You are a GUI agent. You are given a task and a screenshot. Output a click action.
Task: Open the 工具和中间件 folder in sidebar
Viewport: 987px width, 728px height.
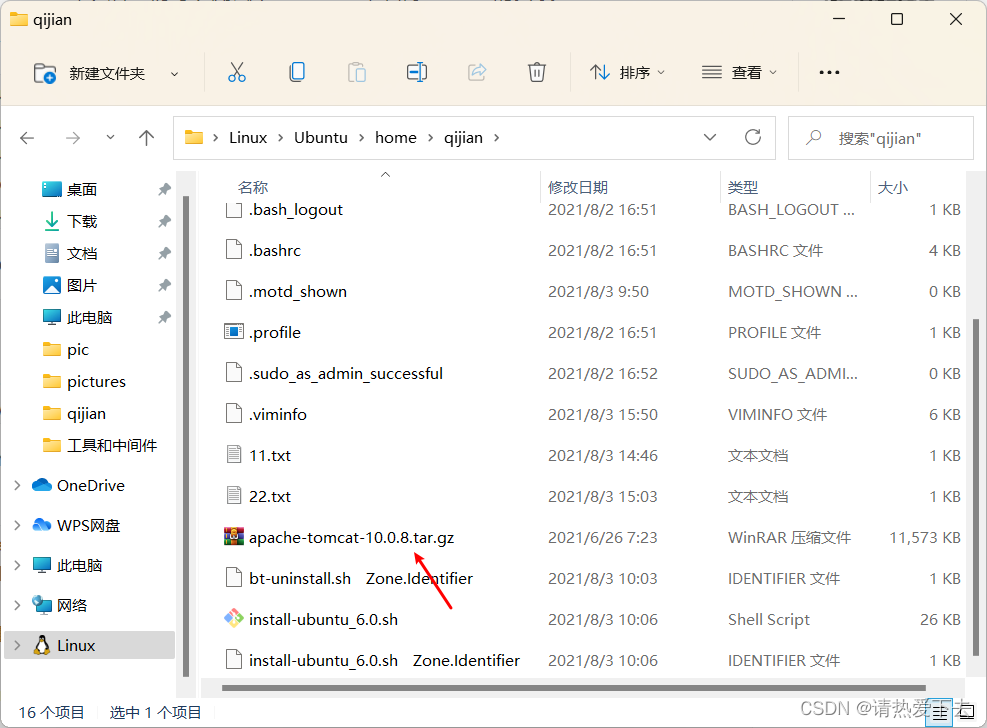[x=111, y=446]
